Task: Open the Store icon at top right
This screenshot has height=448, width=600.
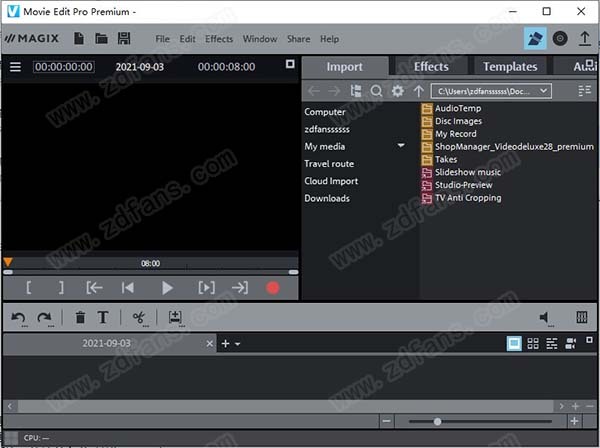Action: click(x=535, y=38)
